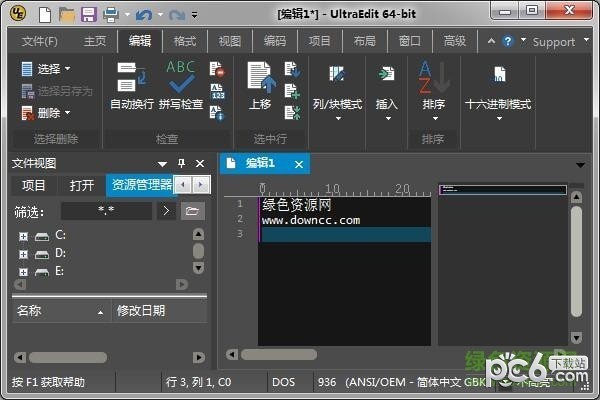Select the 项目 tab in file view
The height and width of the screenshot is (400, 600).
tap(34, 186)
